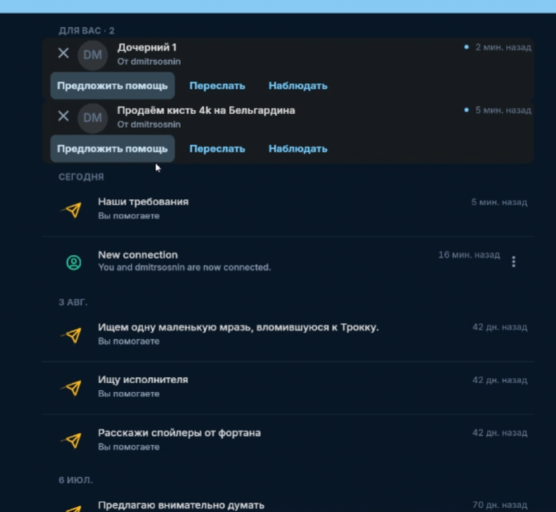Viewport: 556px width, 512px height.
Task: Click Переслать for Дочерний 1
Action: [217, 86]
